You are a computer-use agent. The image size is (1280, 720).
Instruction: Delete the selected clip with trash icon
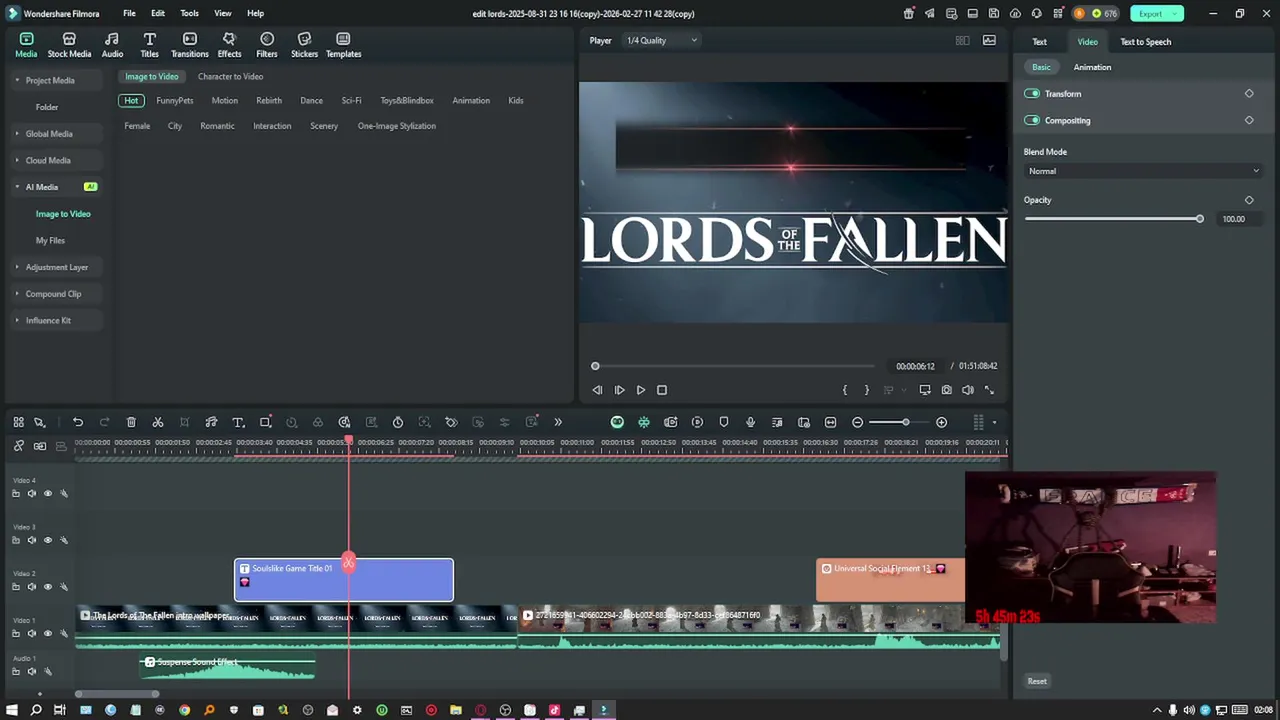[x=131, y=422]
